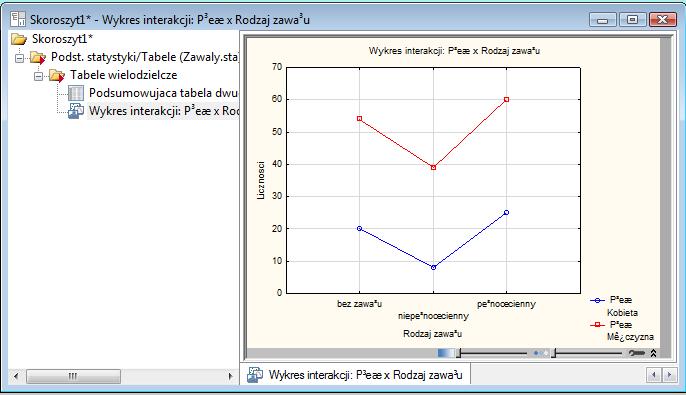Click the double-chevron collapse icon below graph
The height and width of the screenshot is (395, 686).
653,353
